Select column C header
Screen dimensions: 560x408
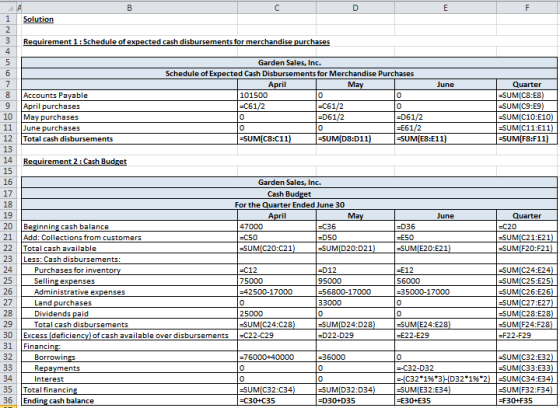click(x=277, y=8)
